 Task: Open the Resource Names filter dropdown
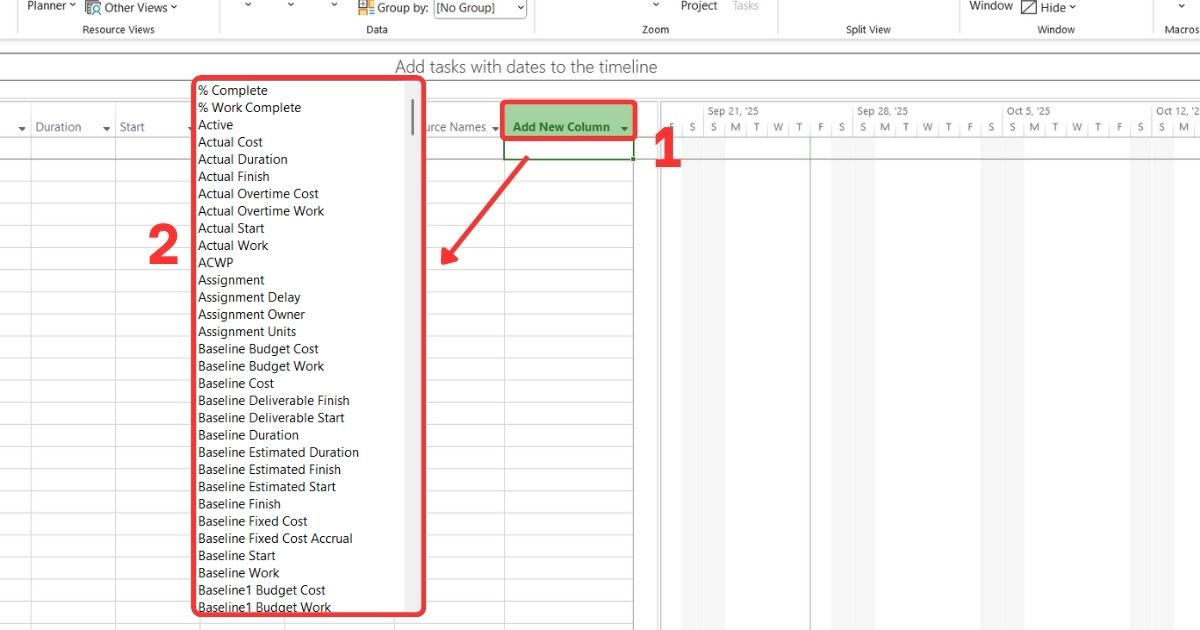tap(495, 127)
